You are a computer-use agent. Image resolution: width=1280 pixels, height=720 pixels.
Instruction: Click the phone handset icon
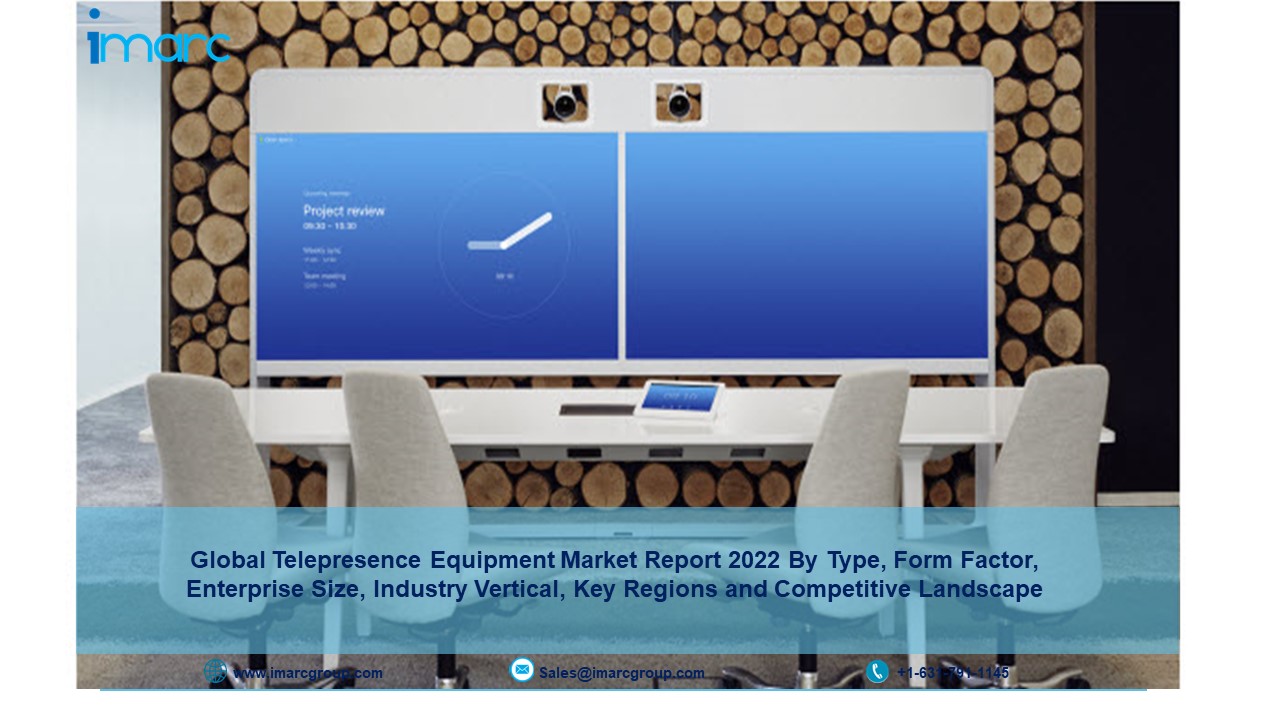pyautogui.click(x=877, y=671)
